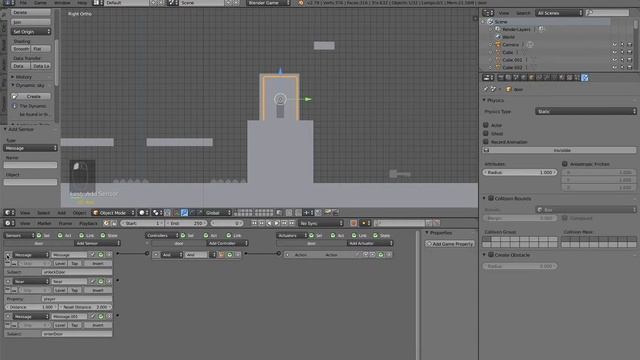Click the timeline record keyframe button
Screen dimensions: 640x360
click(353, 223)
